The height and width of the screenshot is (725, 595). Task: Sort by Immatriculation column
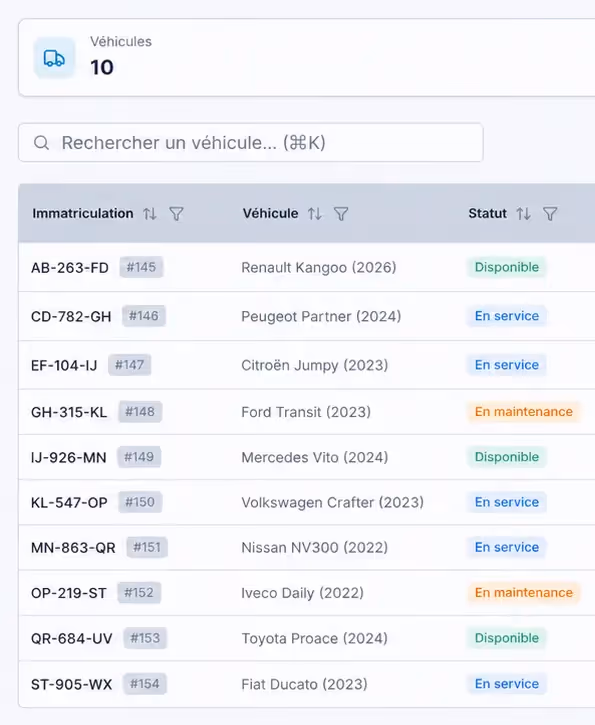(x=150, y=214)
